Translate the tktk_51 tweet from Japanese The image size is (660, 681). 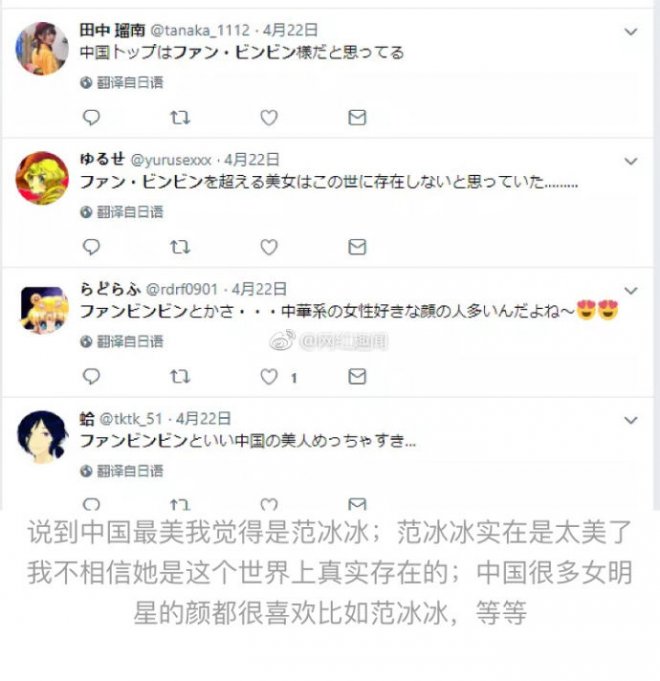(x=122, y=470)
